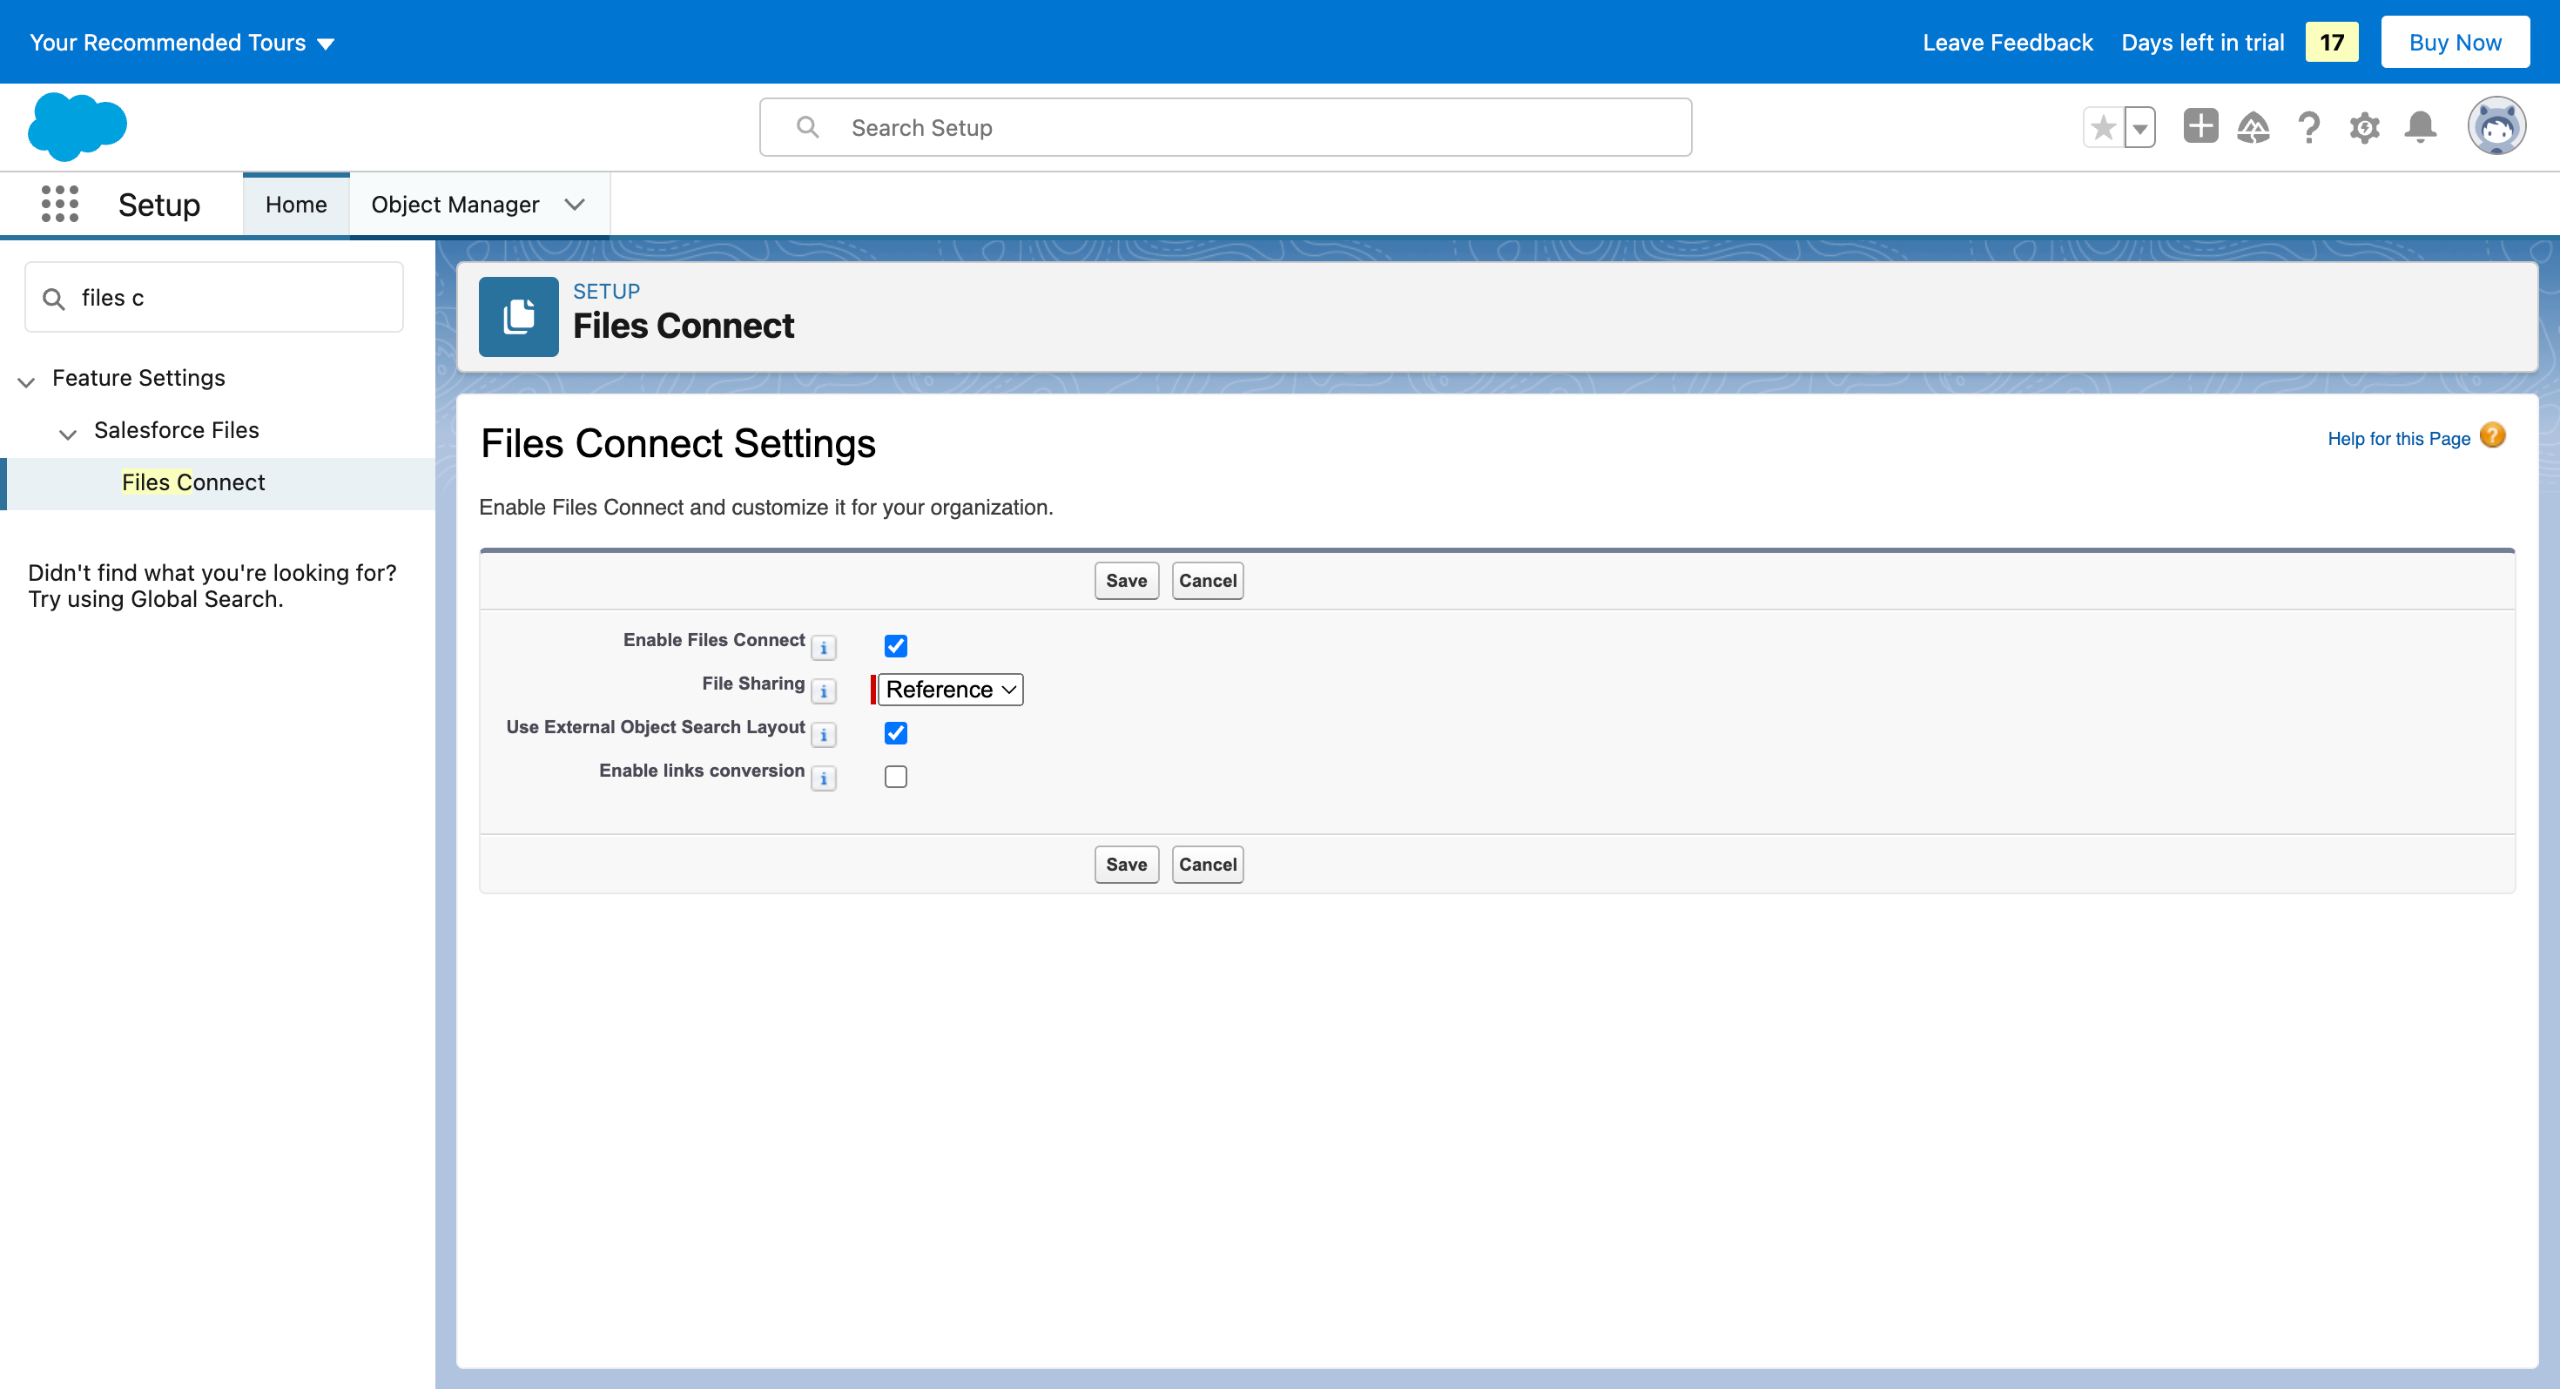The height and width of the screenshot is (1389, 2560).
Task: Open the Object Manager tab chevron menu
Action: pos(574,204)
